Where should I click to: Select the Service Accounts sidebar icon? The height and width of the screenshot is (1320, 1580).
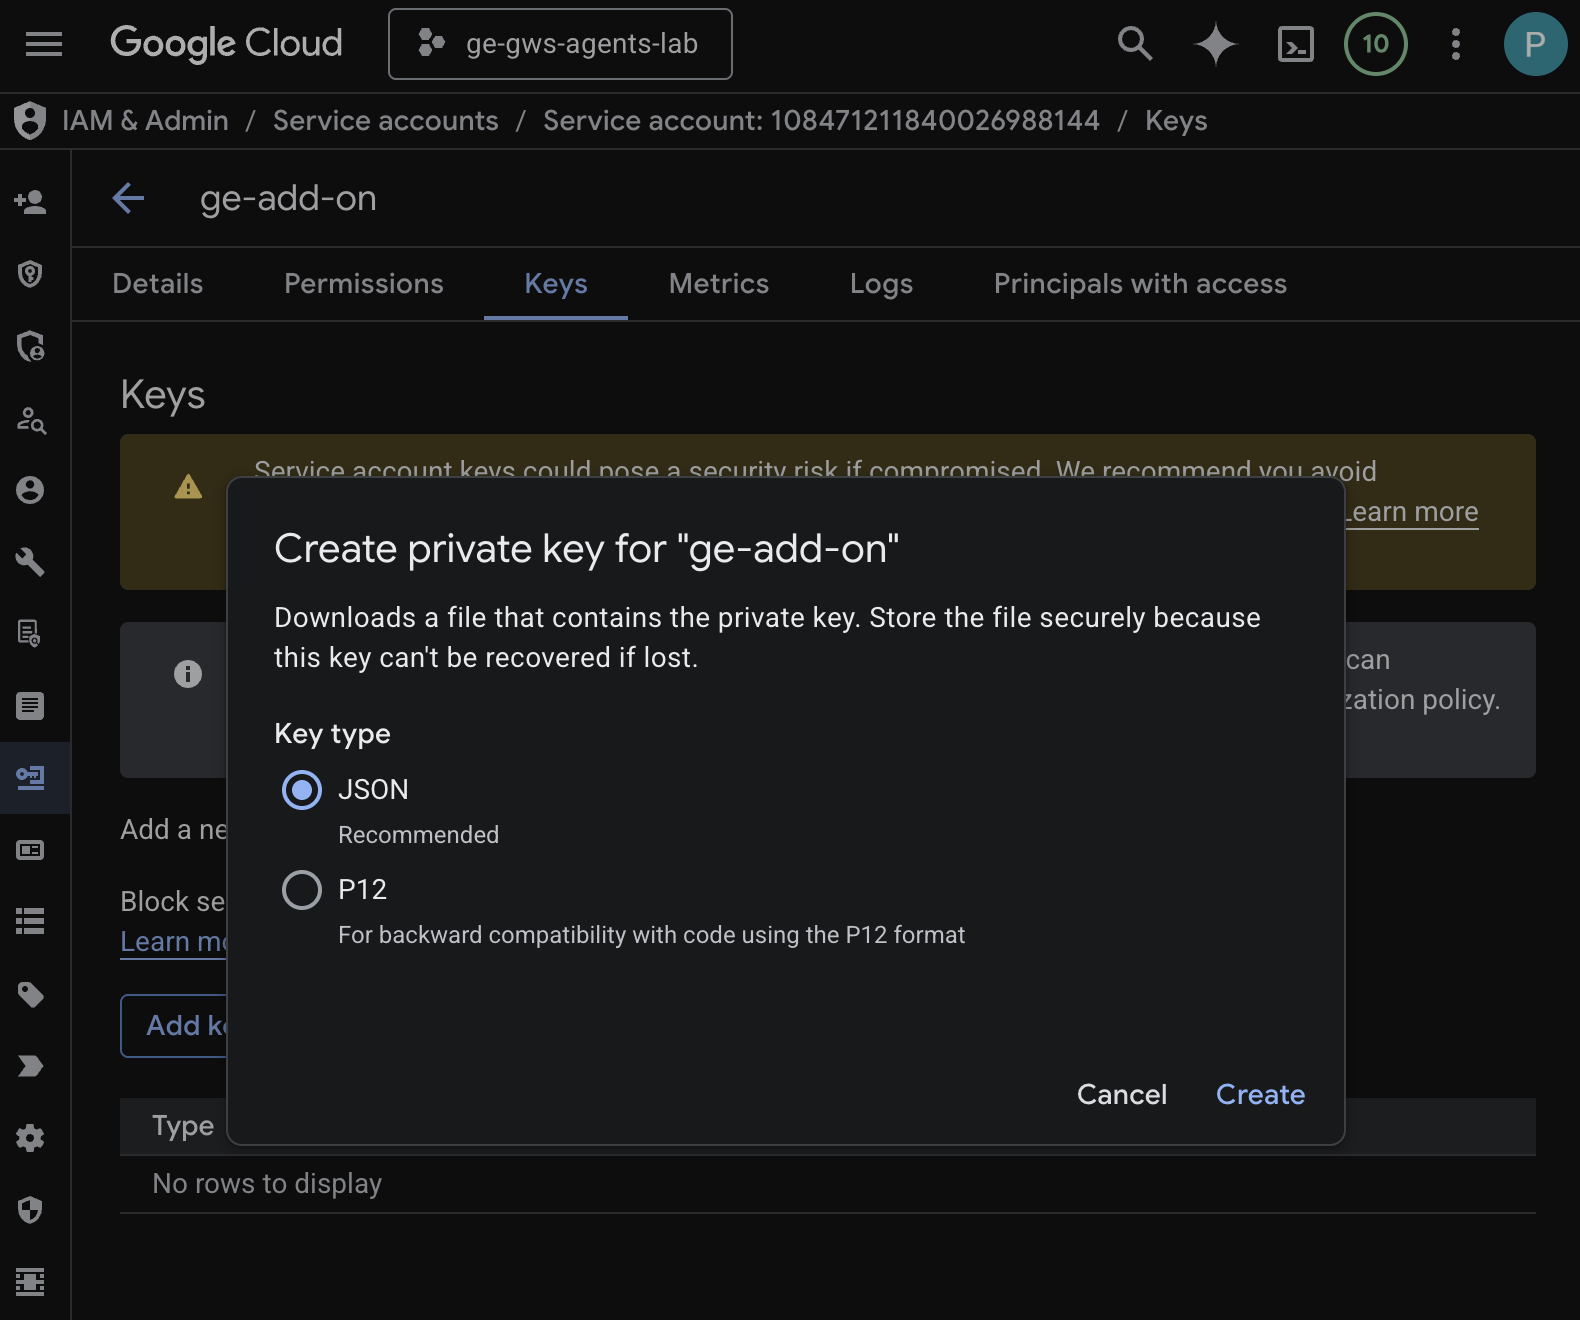[30, 778]
